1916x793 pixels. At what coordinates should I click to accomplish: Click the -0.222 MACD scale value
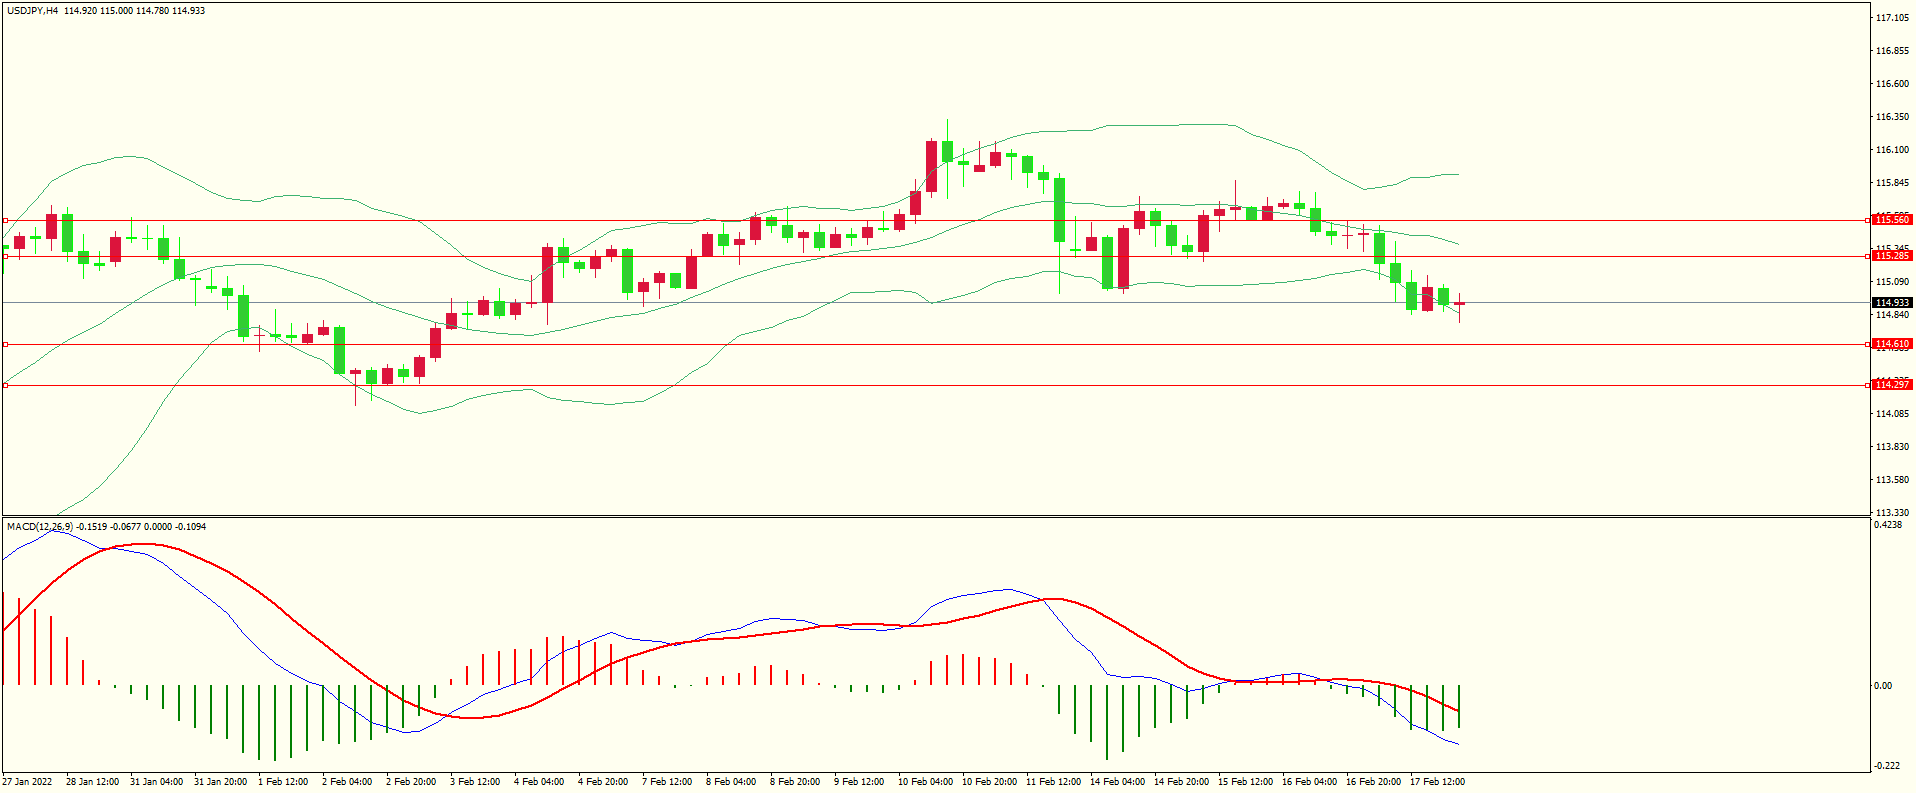click(x=1888, y=766)
